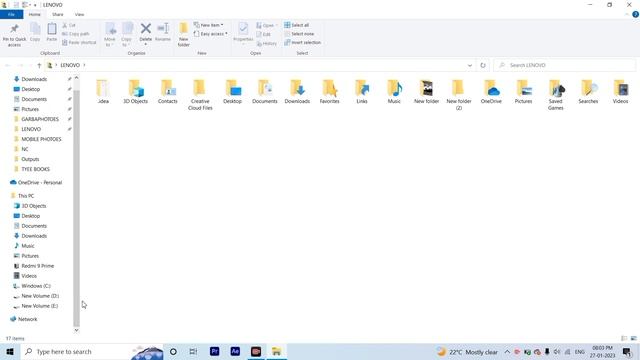
Task: Switch to the Share ribbon tab
Action: pyautogui.click(x=58, y=15)
